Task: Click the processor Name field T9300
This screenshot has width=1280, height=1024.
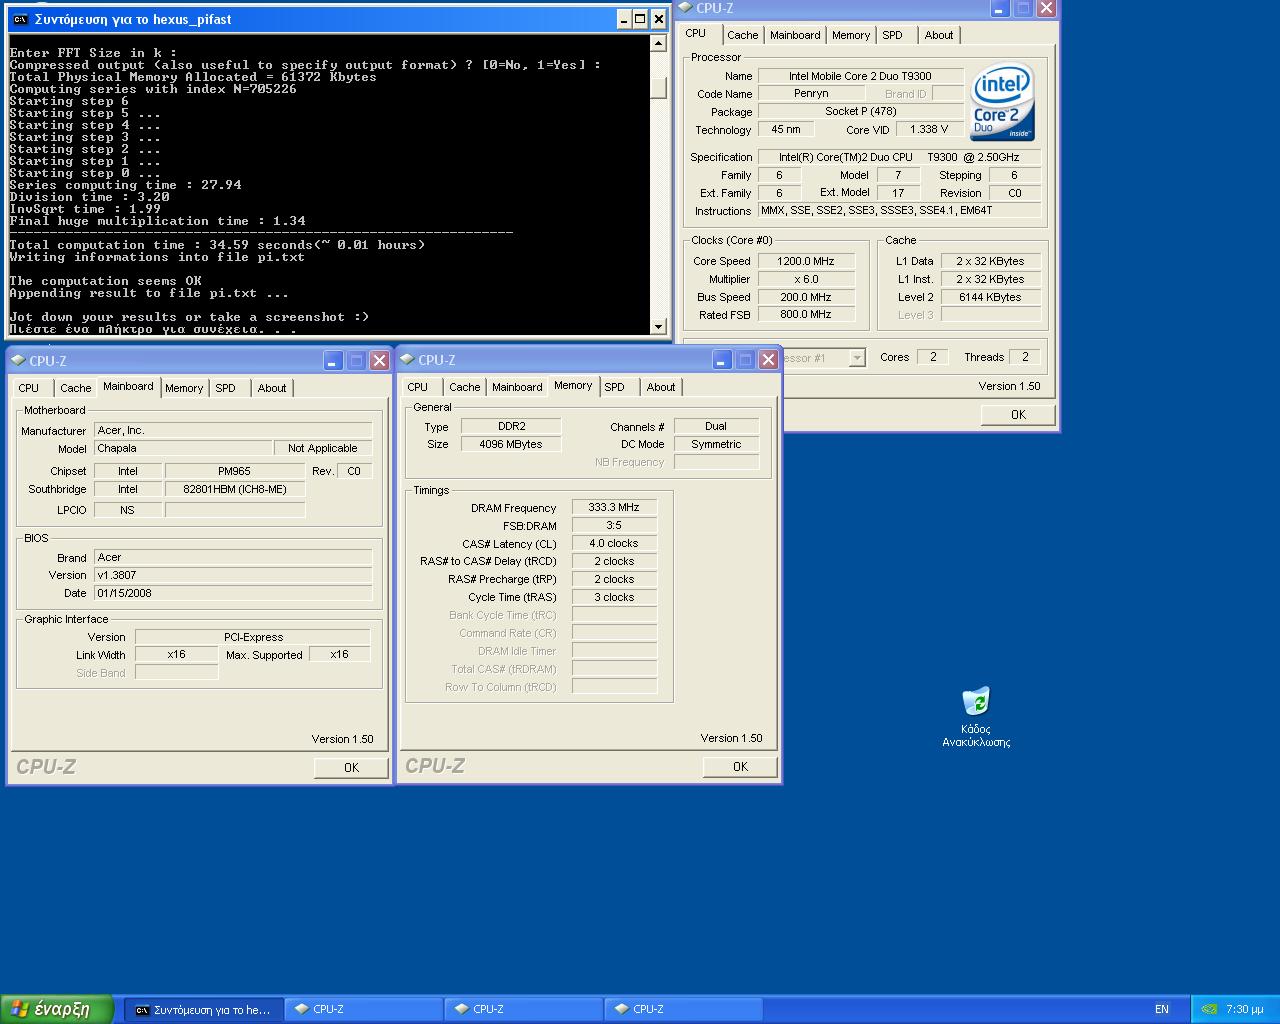Action: (860, 76)
